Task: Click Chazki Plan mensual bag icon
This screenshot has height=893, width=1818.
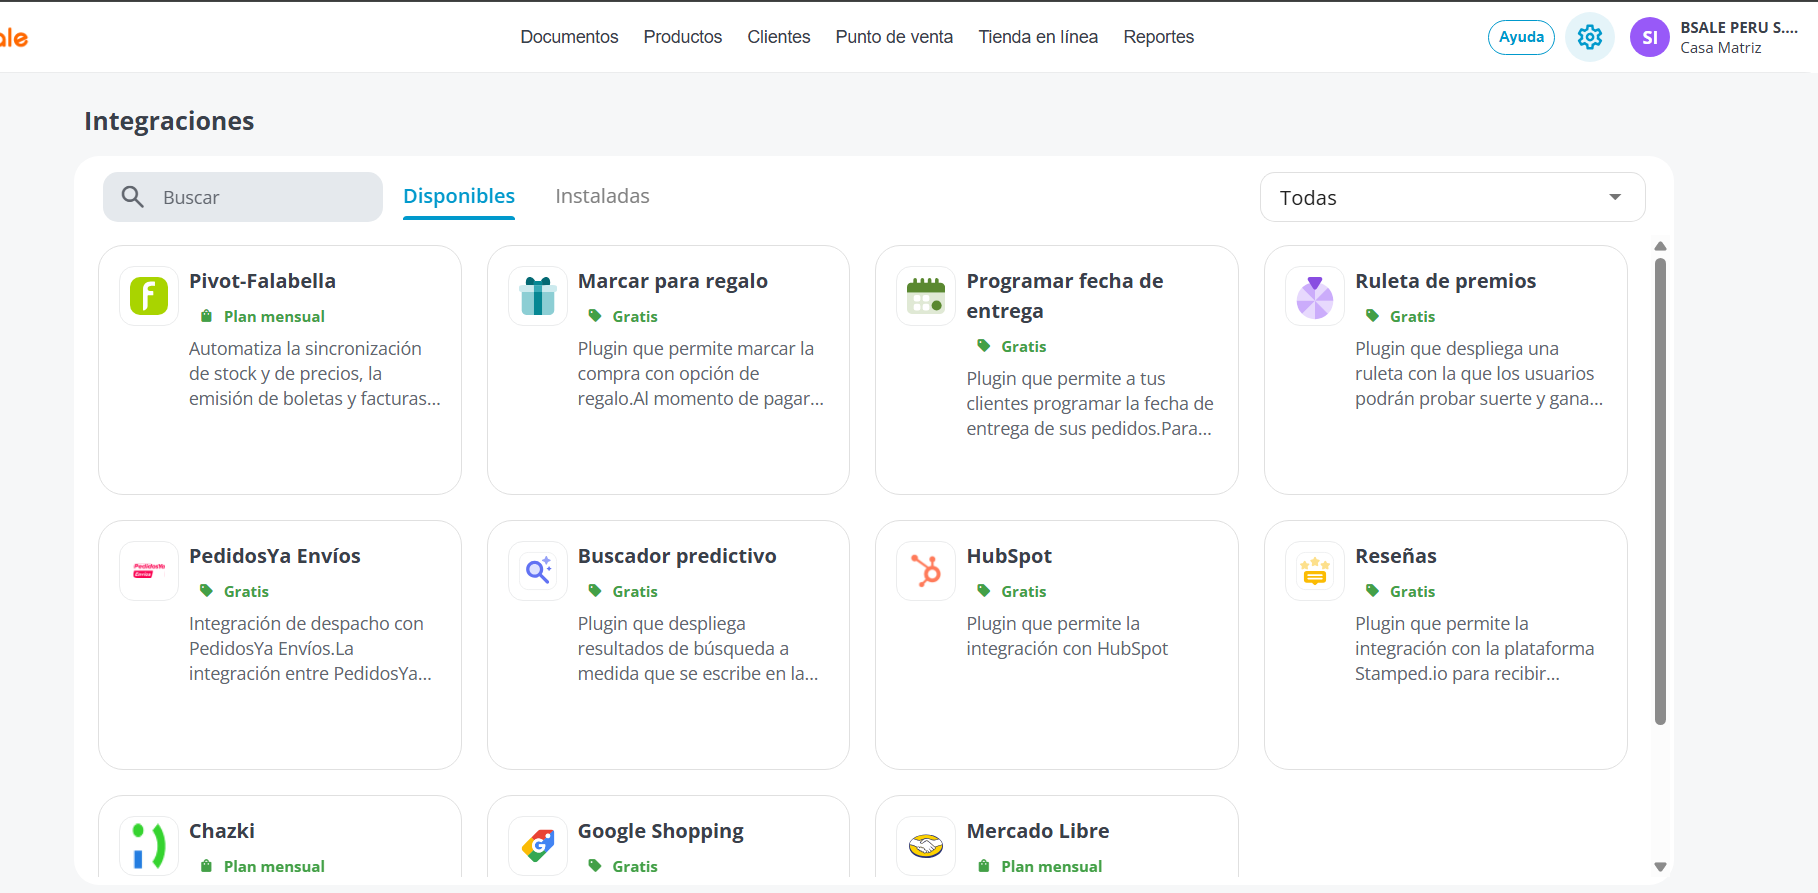Action: click(x=206, y=866)
